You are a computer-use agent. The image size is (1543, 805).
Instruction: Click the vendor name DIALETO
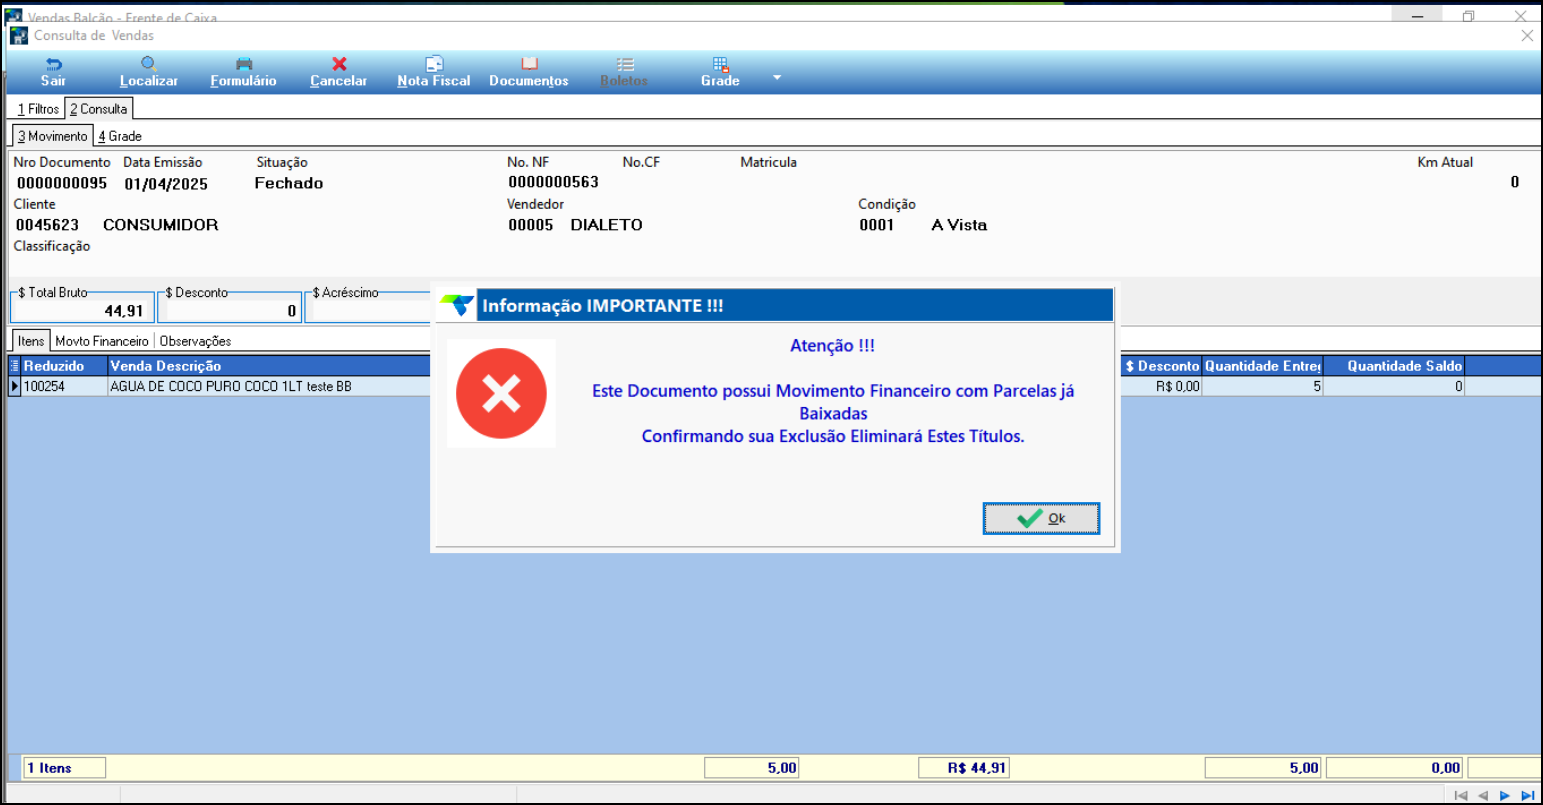pos(607,225)
